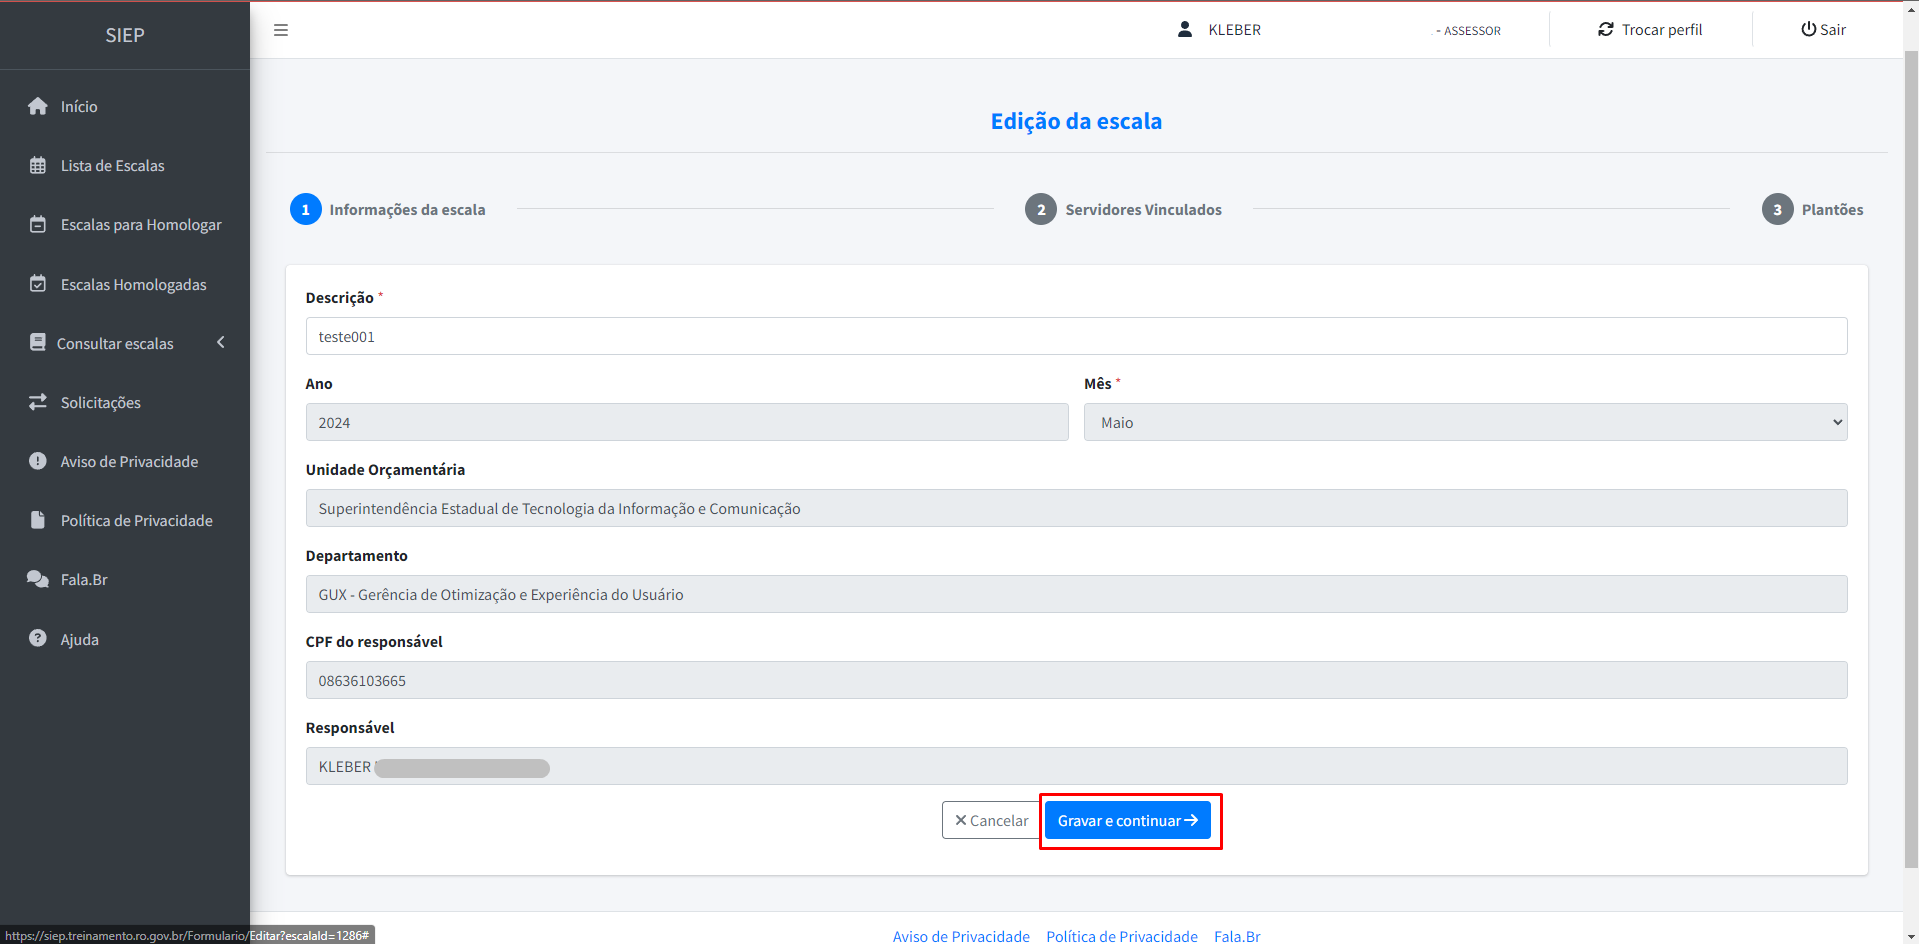
Task: Click the Cancelar button
Action: coord(991,820)
